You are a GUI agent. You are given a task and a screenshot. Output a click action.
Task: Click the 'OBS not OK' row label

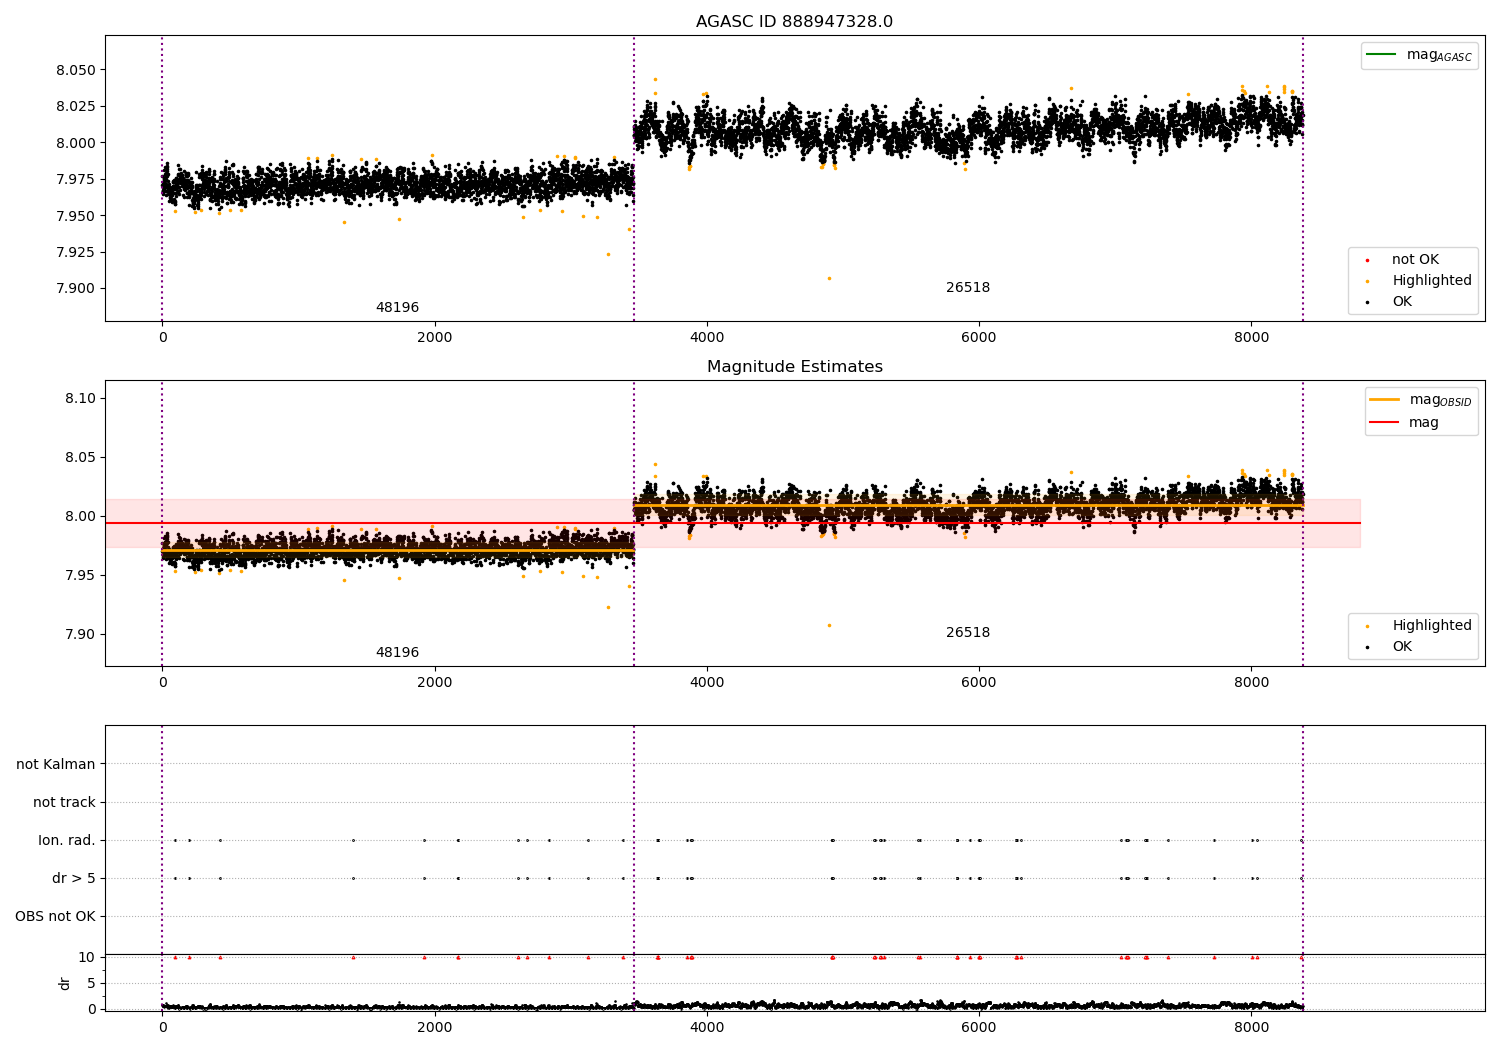55,917
